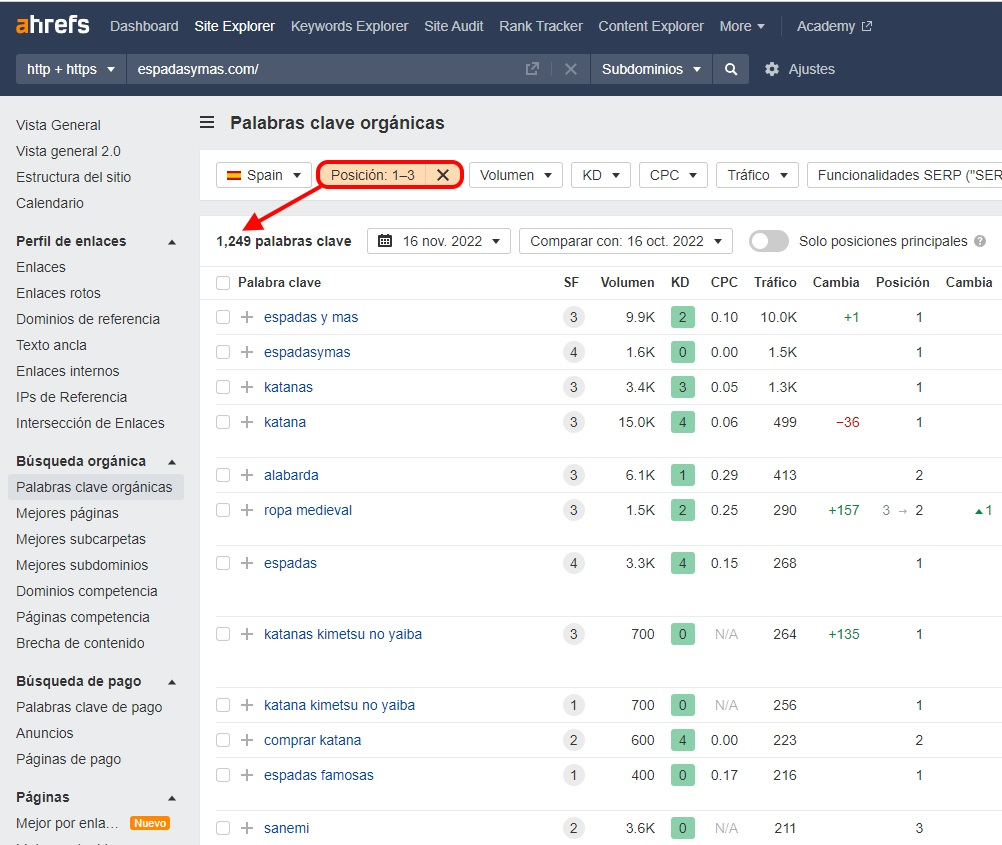Click help icon beside Solo posiciones principales

pyautogui.click(x=980, y=241)
